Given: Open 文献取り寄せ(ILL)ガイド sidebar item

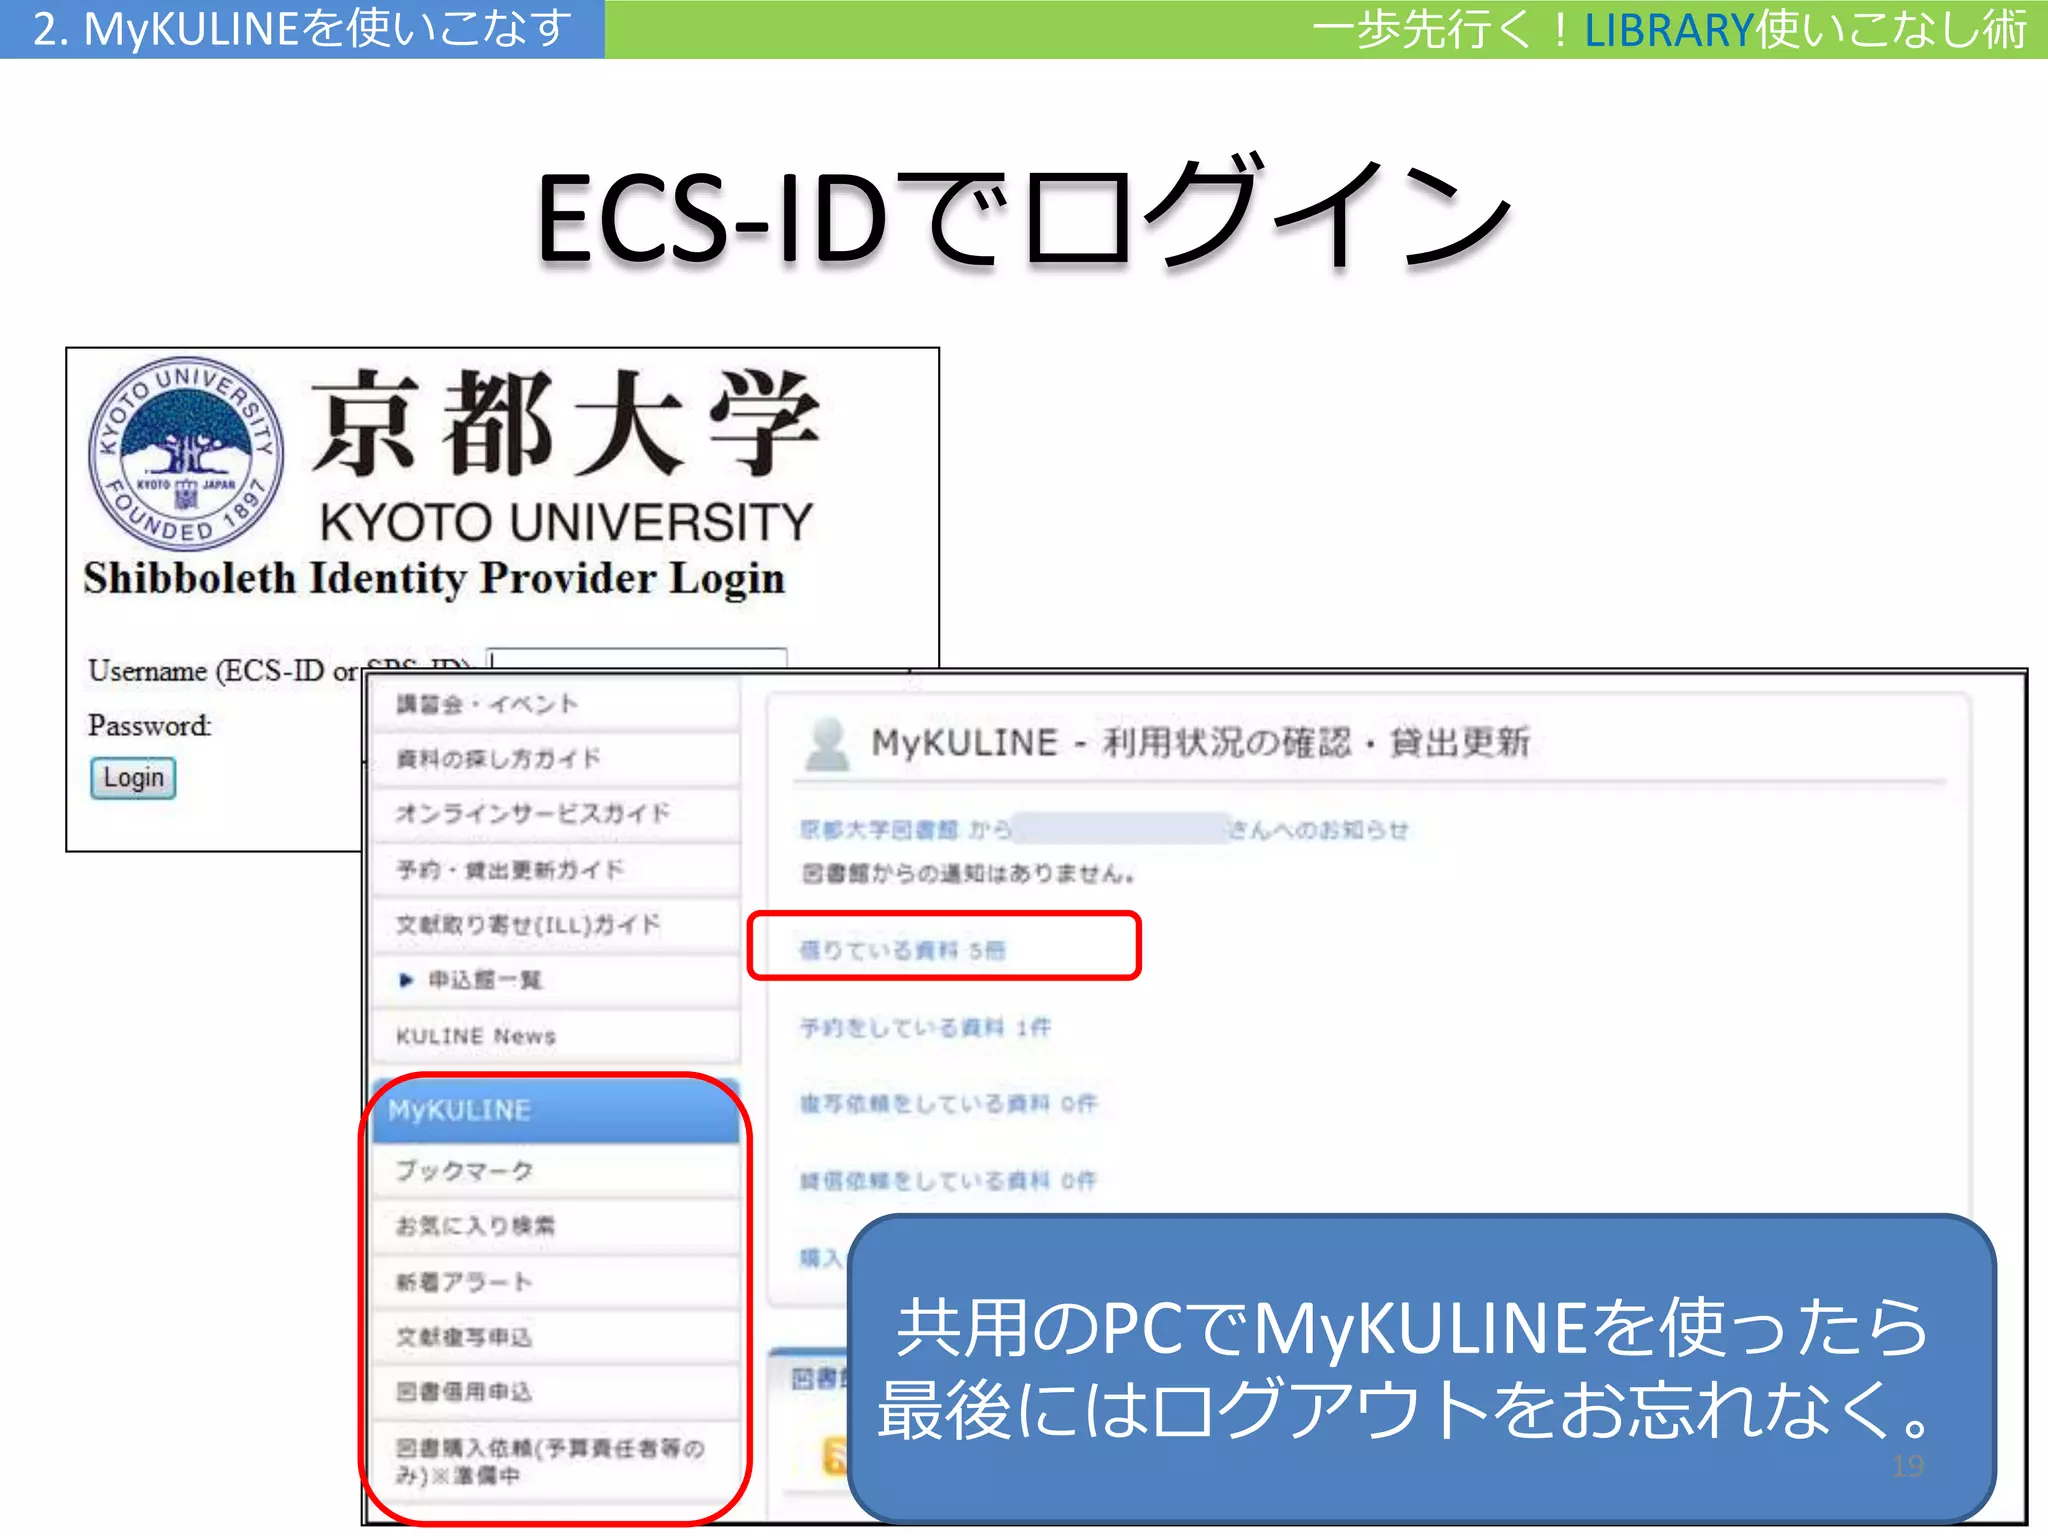Looking at the screenshot, I should point(556,925).
